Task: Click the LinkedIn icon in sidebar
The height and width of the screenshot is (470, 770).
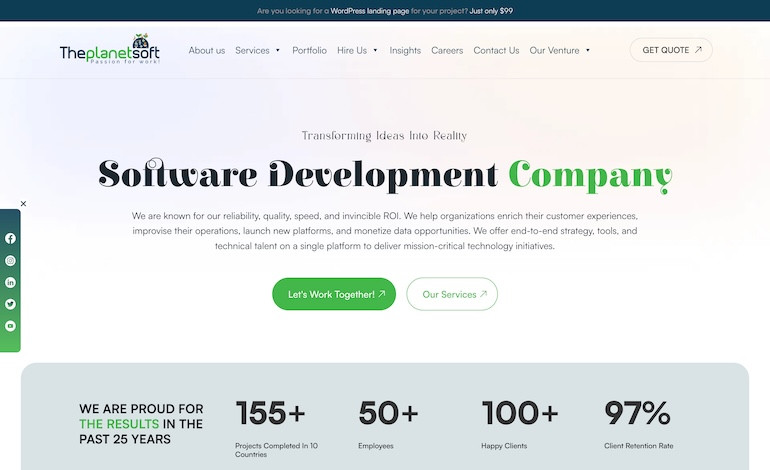Action: [x=10, y=282]
